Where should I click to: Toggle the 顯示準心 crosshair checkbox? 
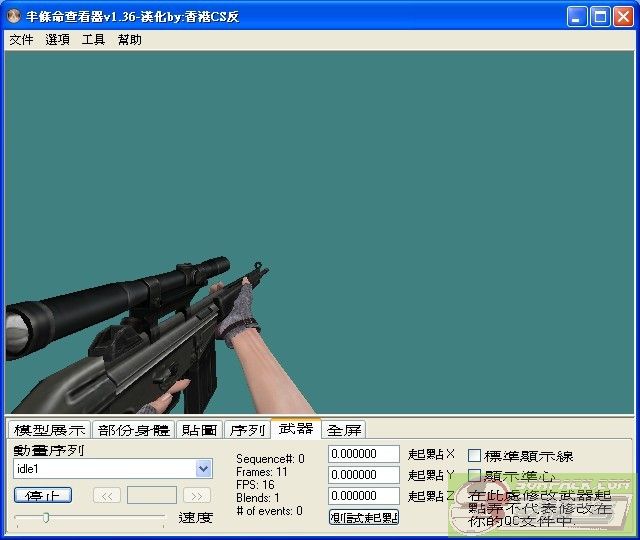475,476
